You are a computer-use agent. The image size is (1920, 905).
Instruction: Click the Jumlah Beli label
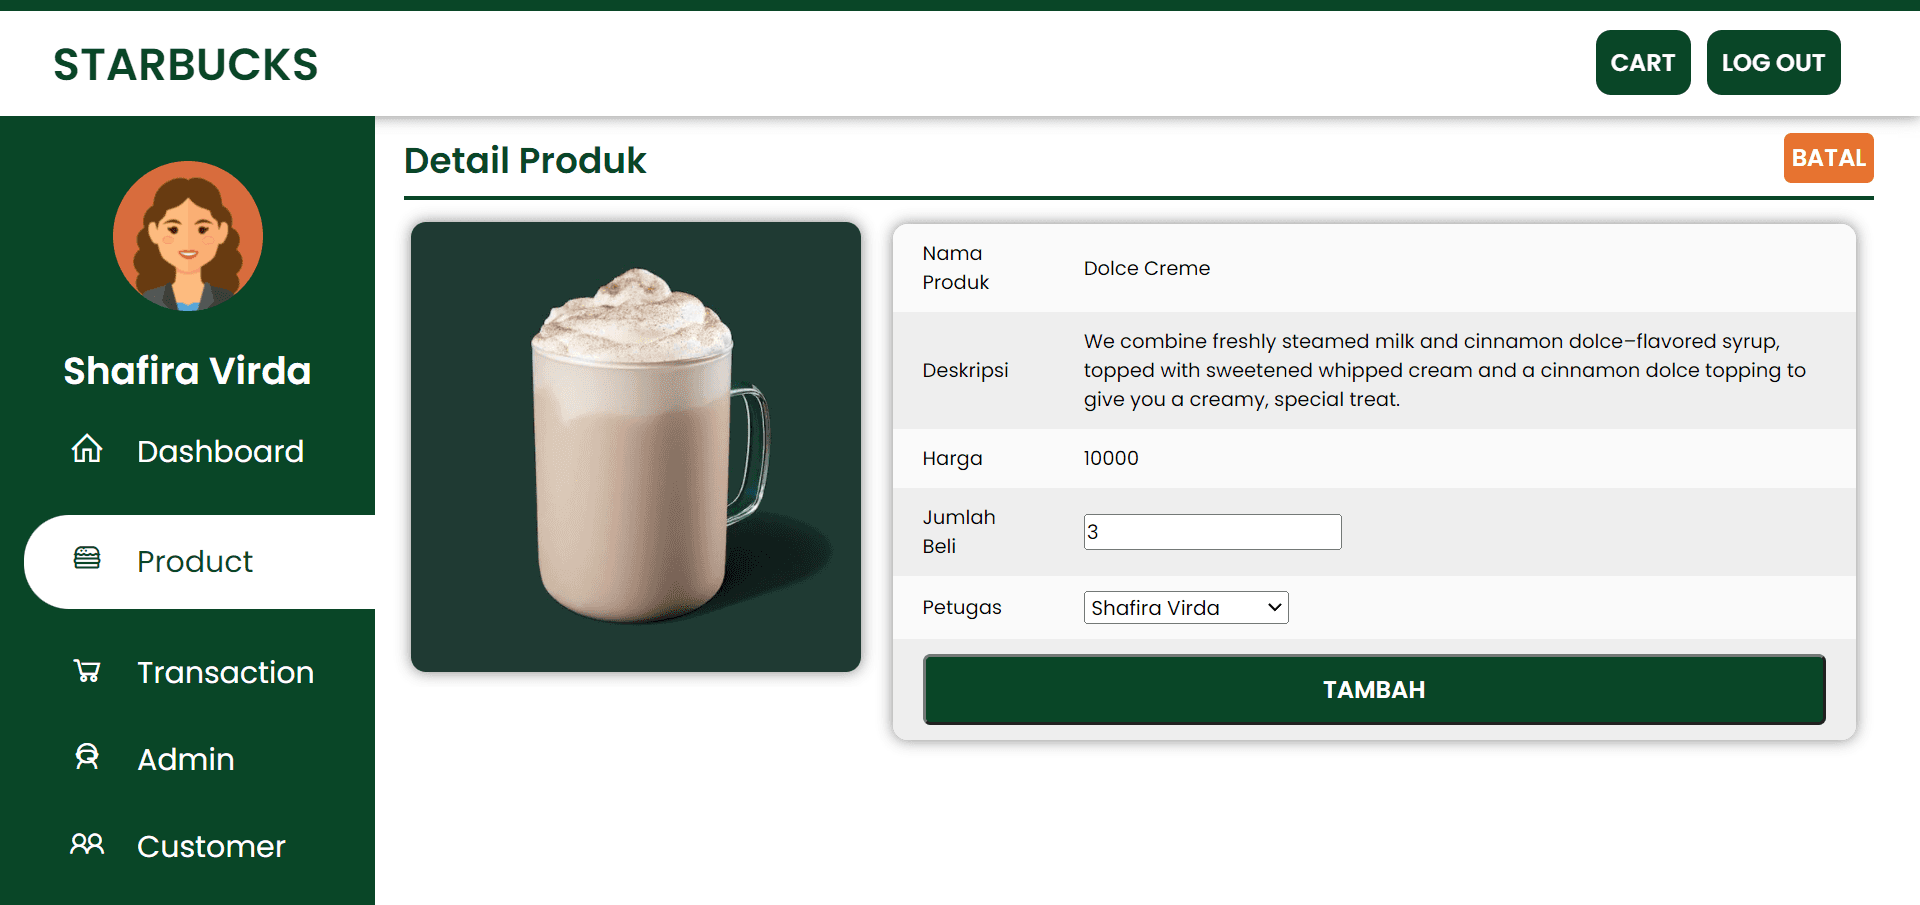959,532
